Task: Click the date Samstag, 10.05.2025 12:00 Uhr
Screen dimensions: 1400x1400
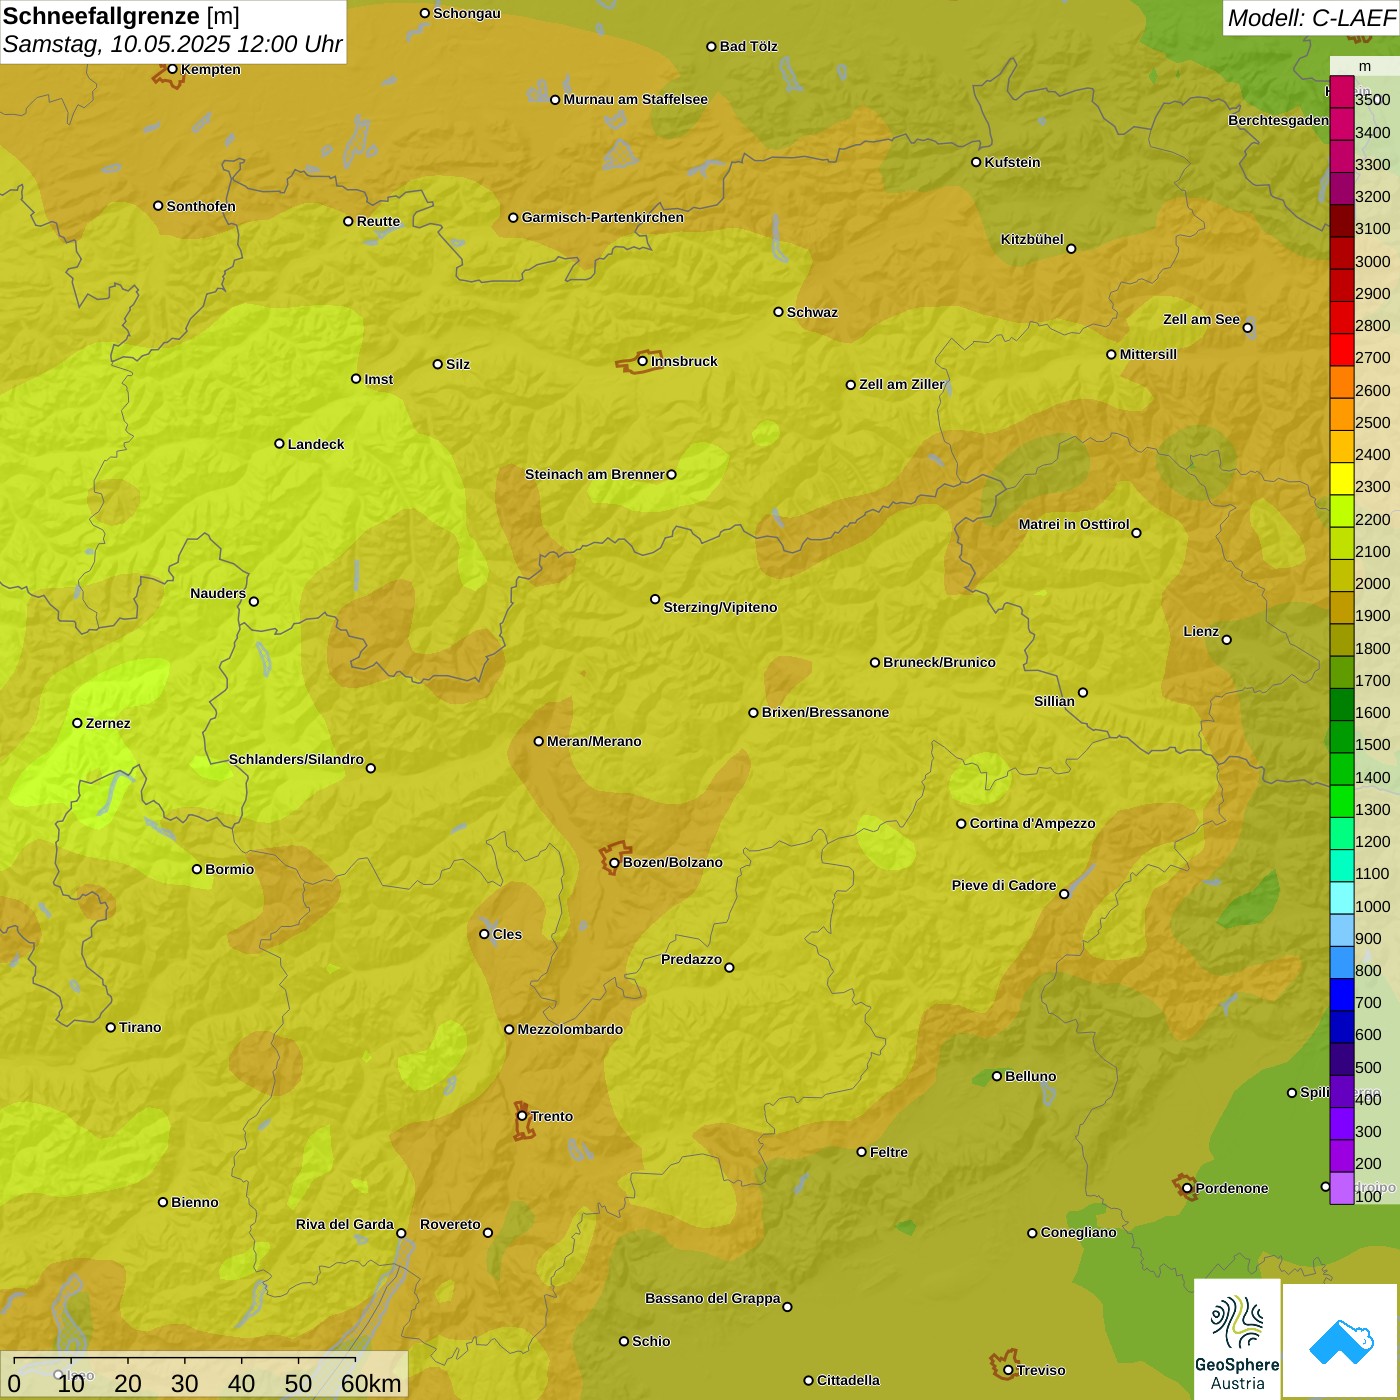Action: (x=172, y=44)
